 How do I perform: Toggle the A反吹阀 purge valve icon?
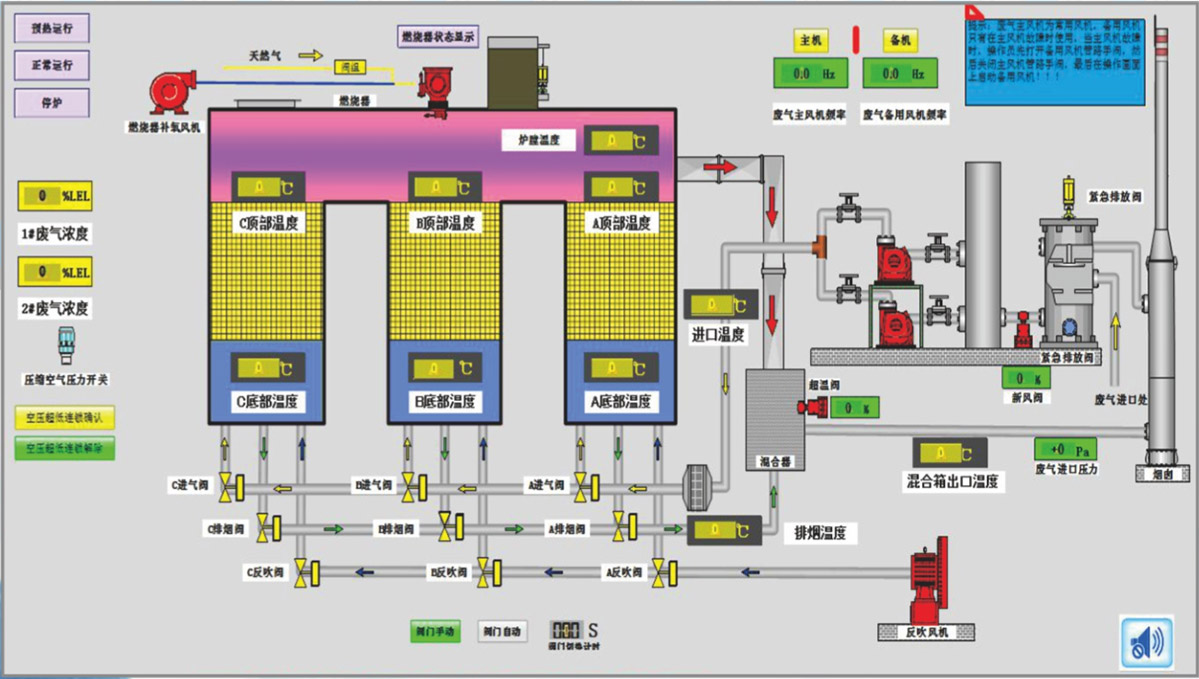(x=664, y=573)
